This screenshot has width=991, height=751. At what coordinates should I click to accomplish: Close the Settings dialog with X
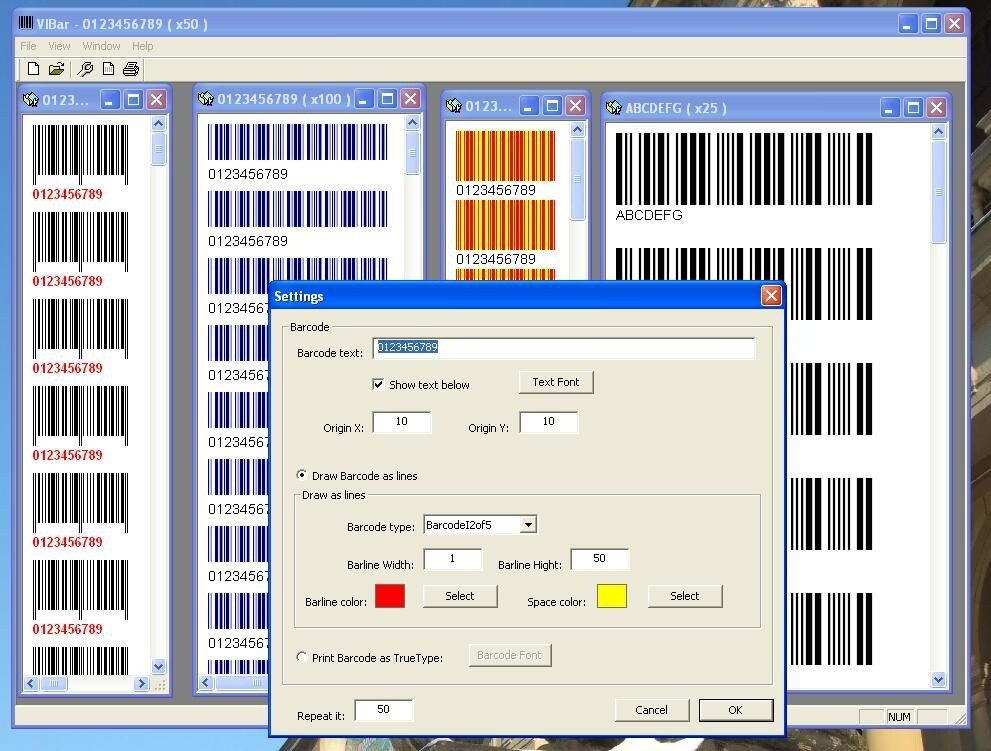[x=771, y=296]
